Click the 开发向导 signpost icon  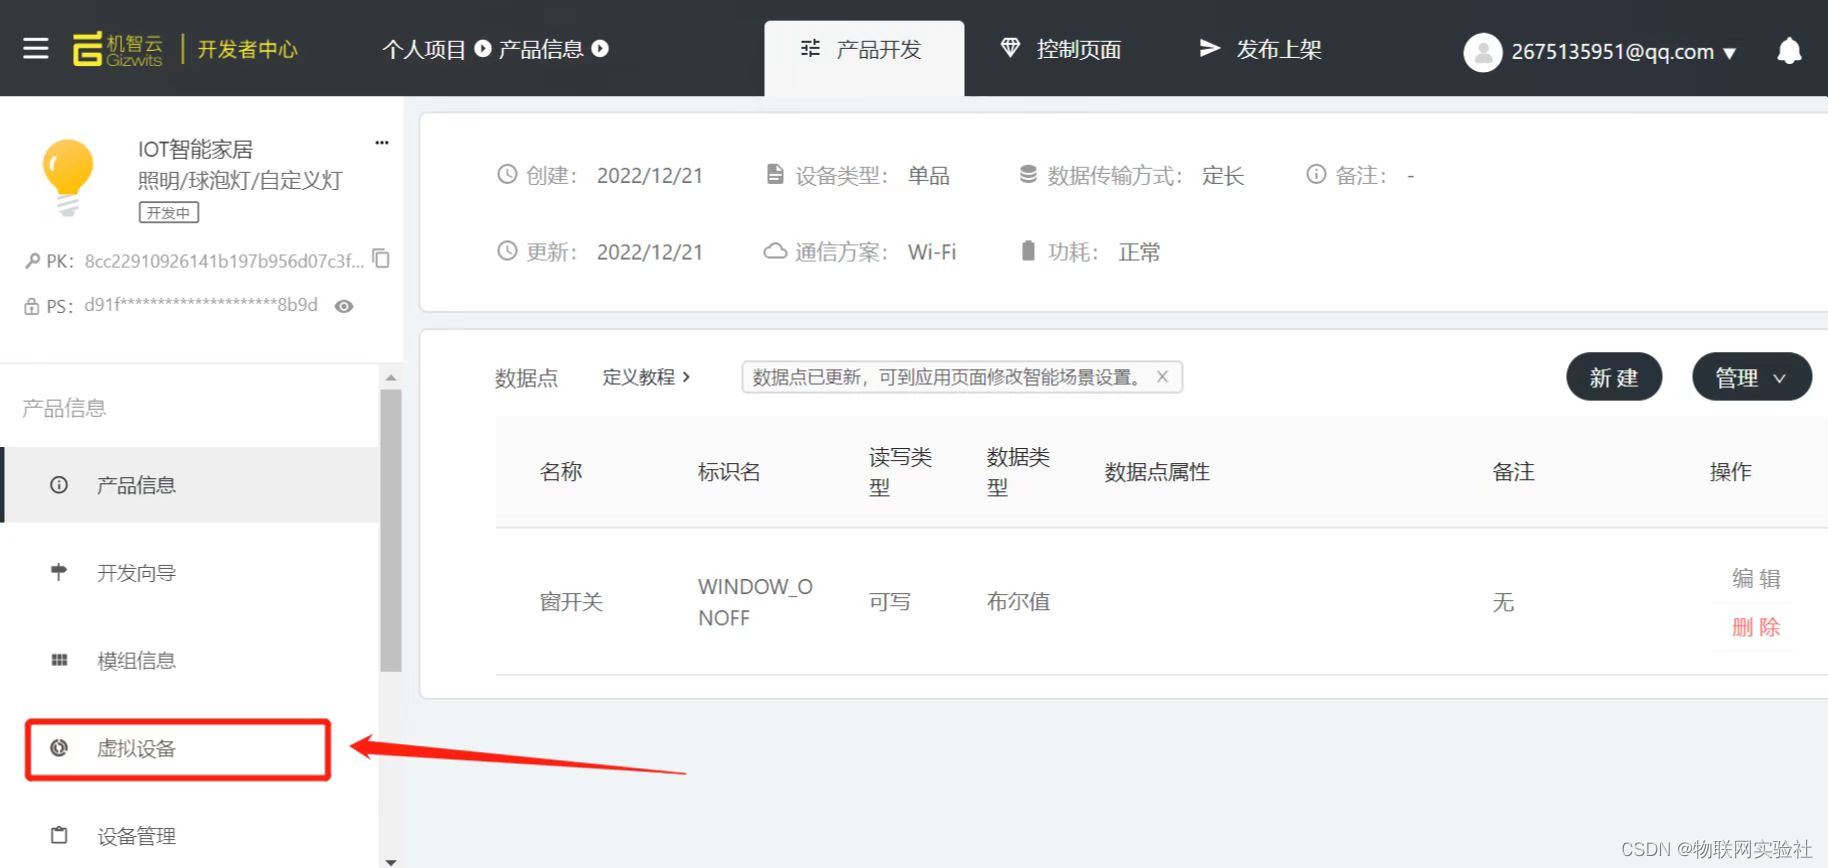[59, 572]
